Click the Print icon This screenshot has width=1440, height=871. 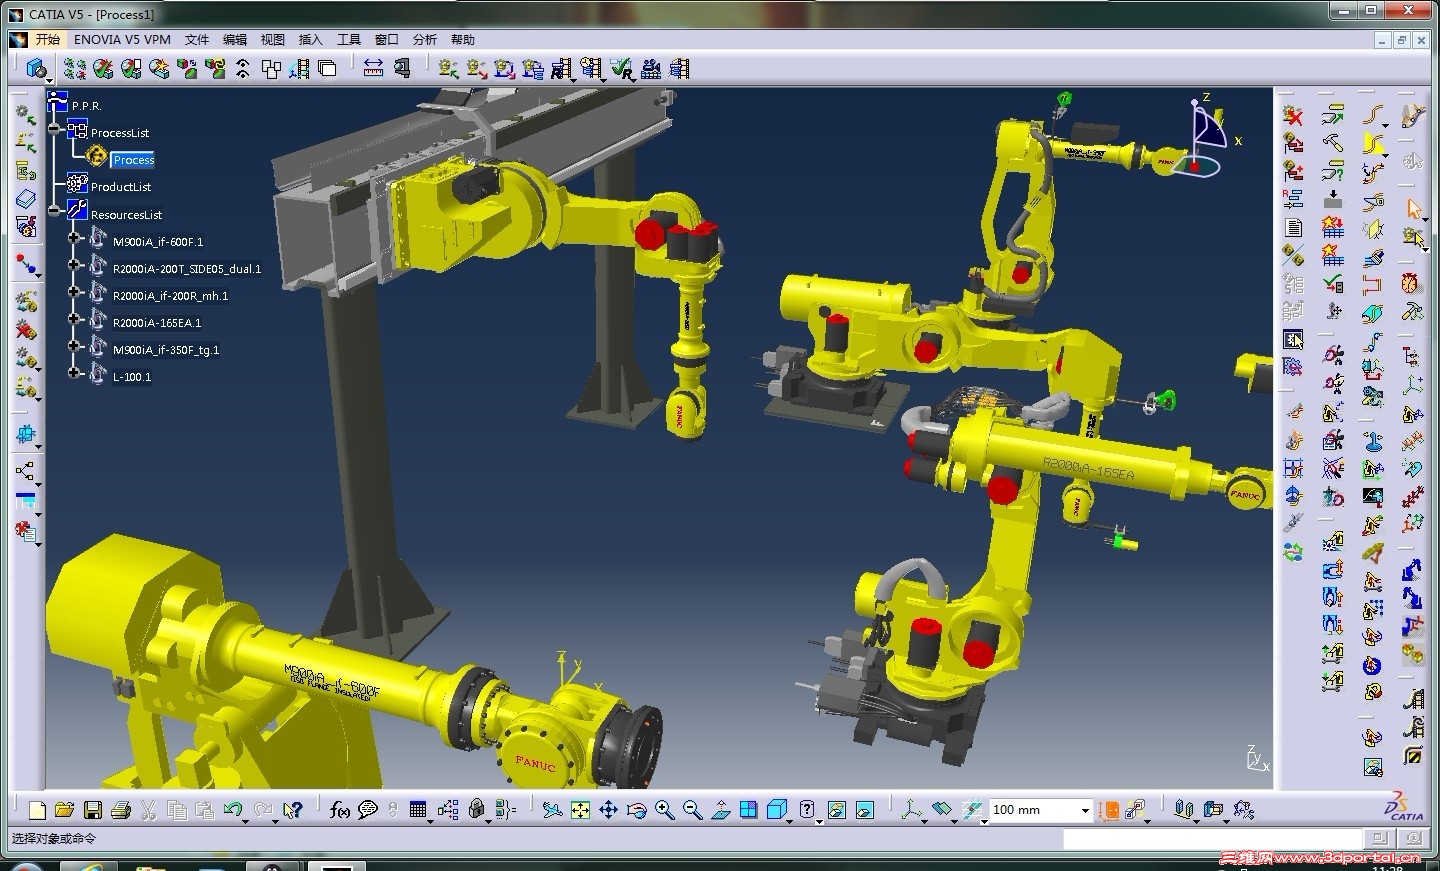click(x=121, y=810)
